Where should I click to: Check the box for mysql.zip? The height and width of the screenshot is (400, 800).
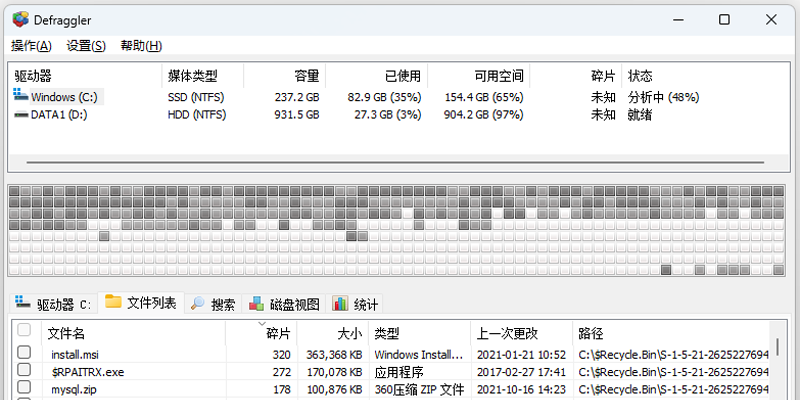pos(24,387)
